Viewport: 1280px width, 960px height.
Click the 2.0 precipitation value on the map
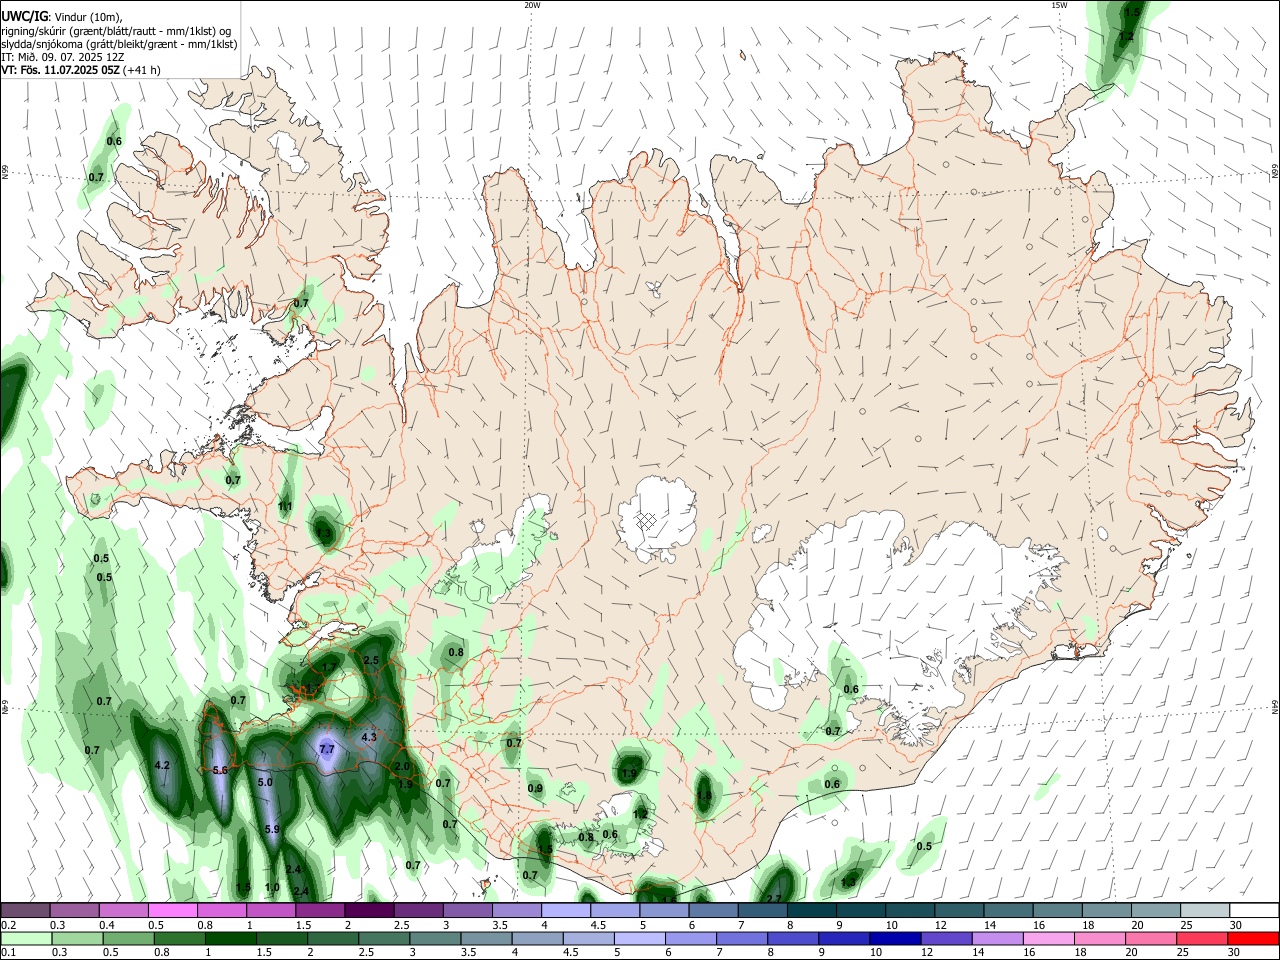pos(402,766)
